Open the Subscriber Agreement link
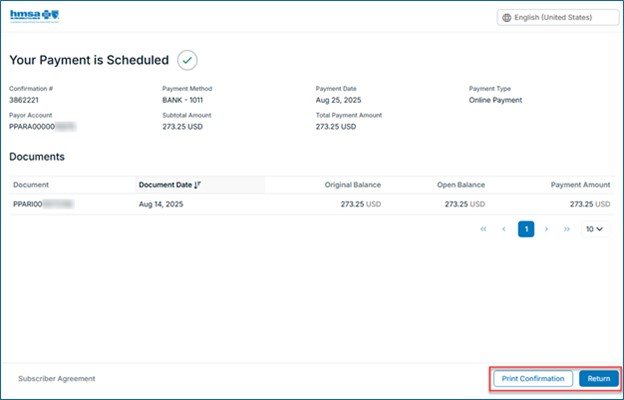Viewport: 624px width, 400px height. [57, 379]
